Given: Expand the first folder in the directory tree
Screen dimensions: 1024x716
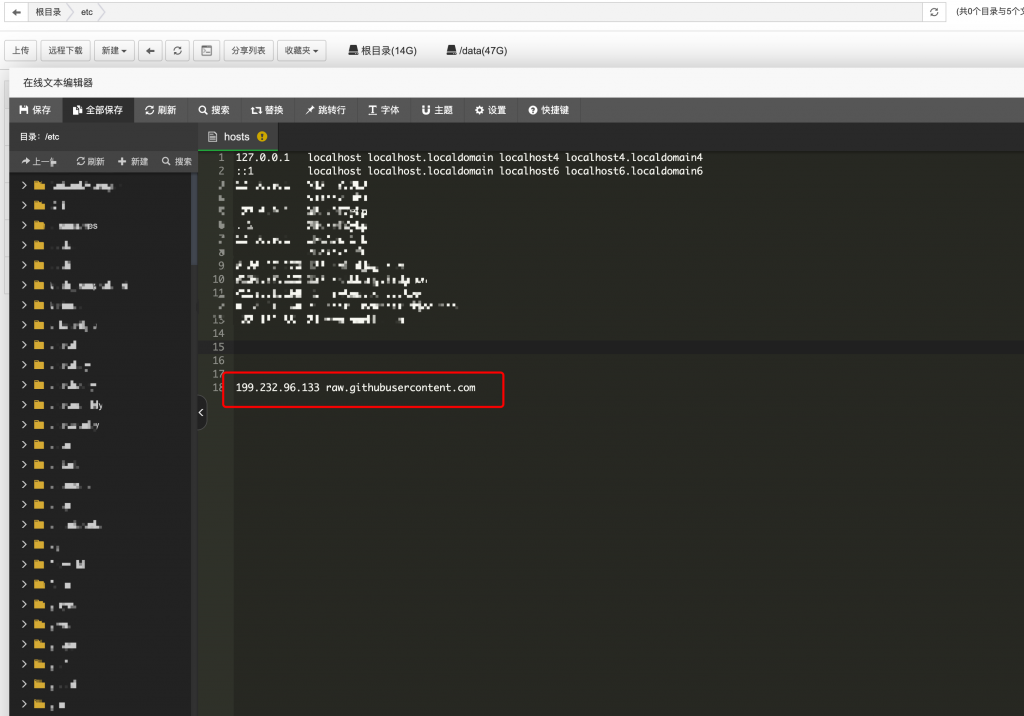Looking at the screenshot, I should point(24,186).
